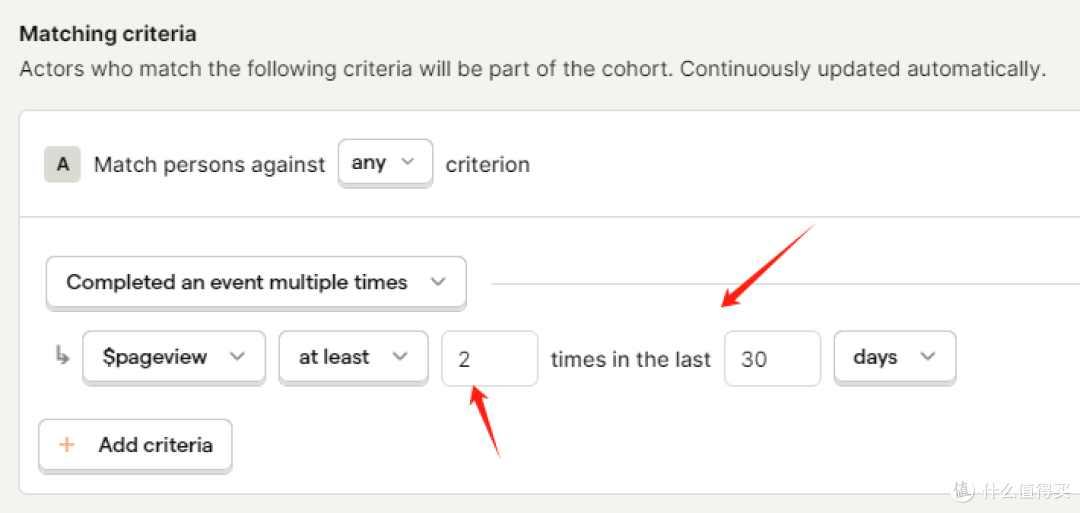Screen dimensions: 1080x513
Task: Click the 'criterion' text label
Action: (487, 165)
